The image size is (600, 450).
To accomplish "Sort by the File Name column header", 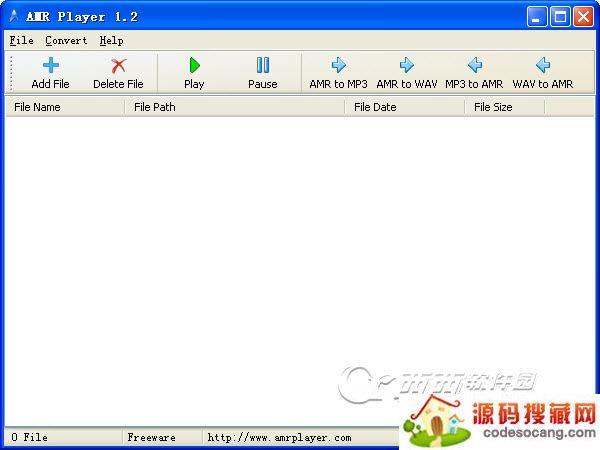I will click(65, 107).
